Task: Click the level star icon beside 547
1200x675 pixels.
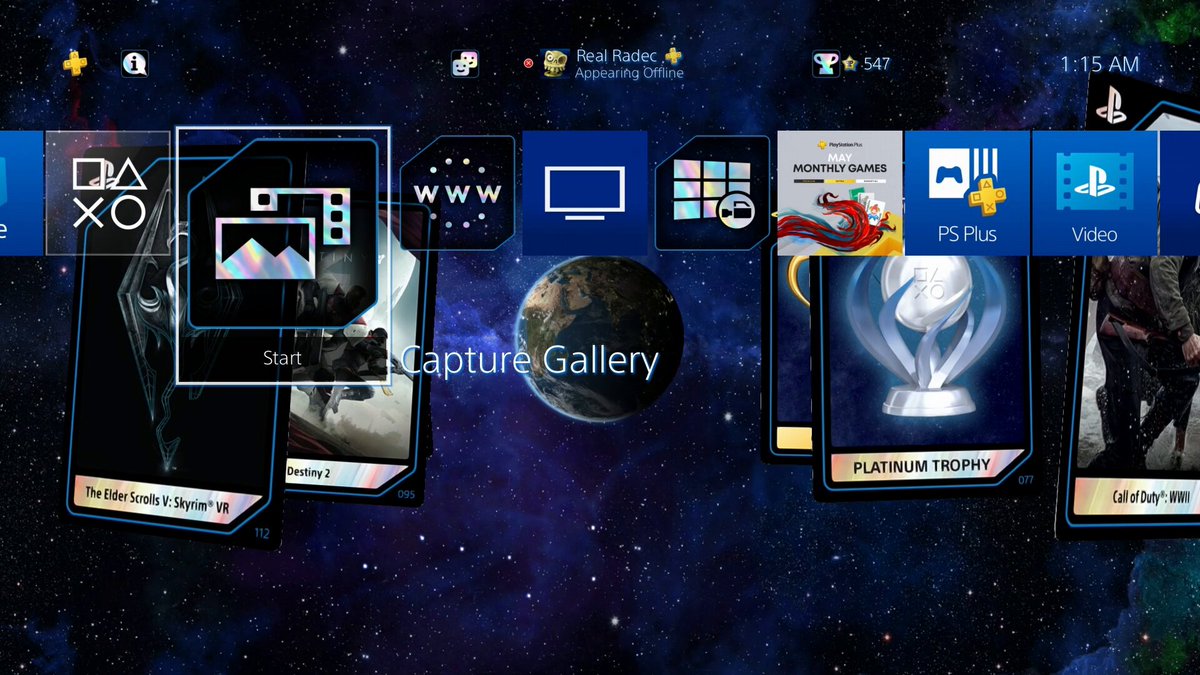Action: click(x=850, y=64)
